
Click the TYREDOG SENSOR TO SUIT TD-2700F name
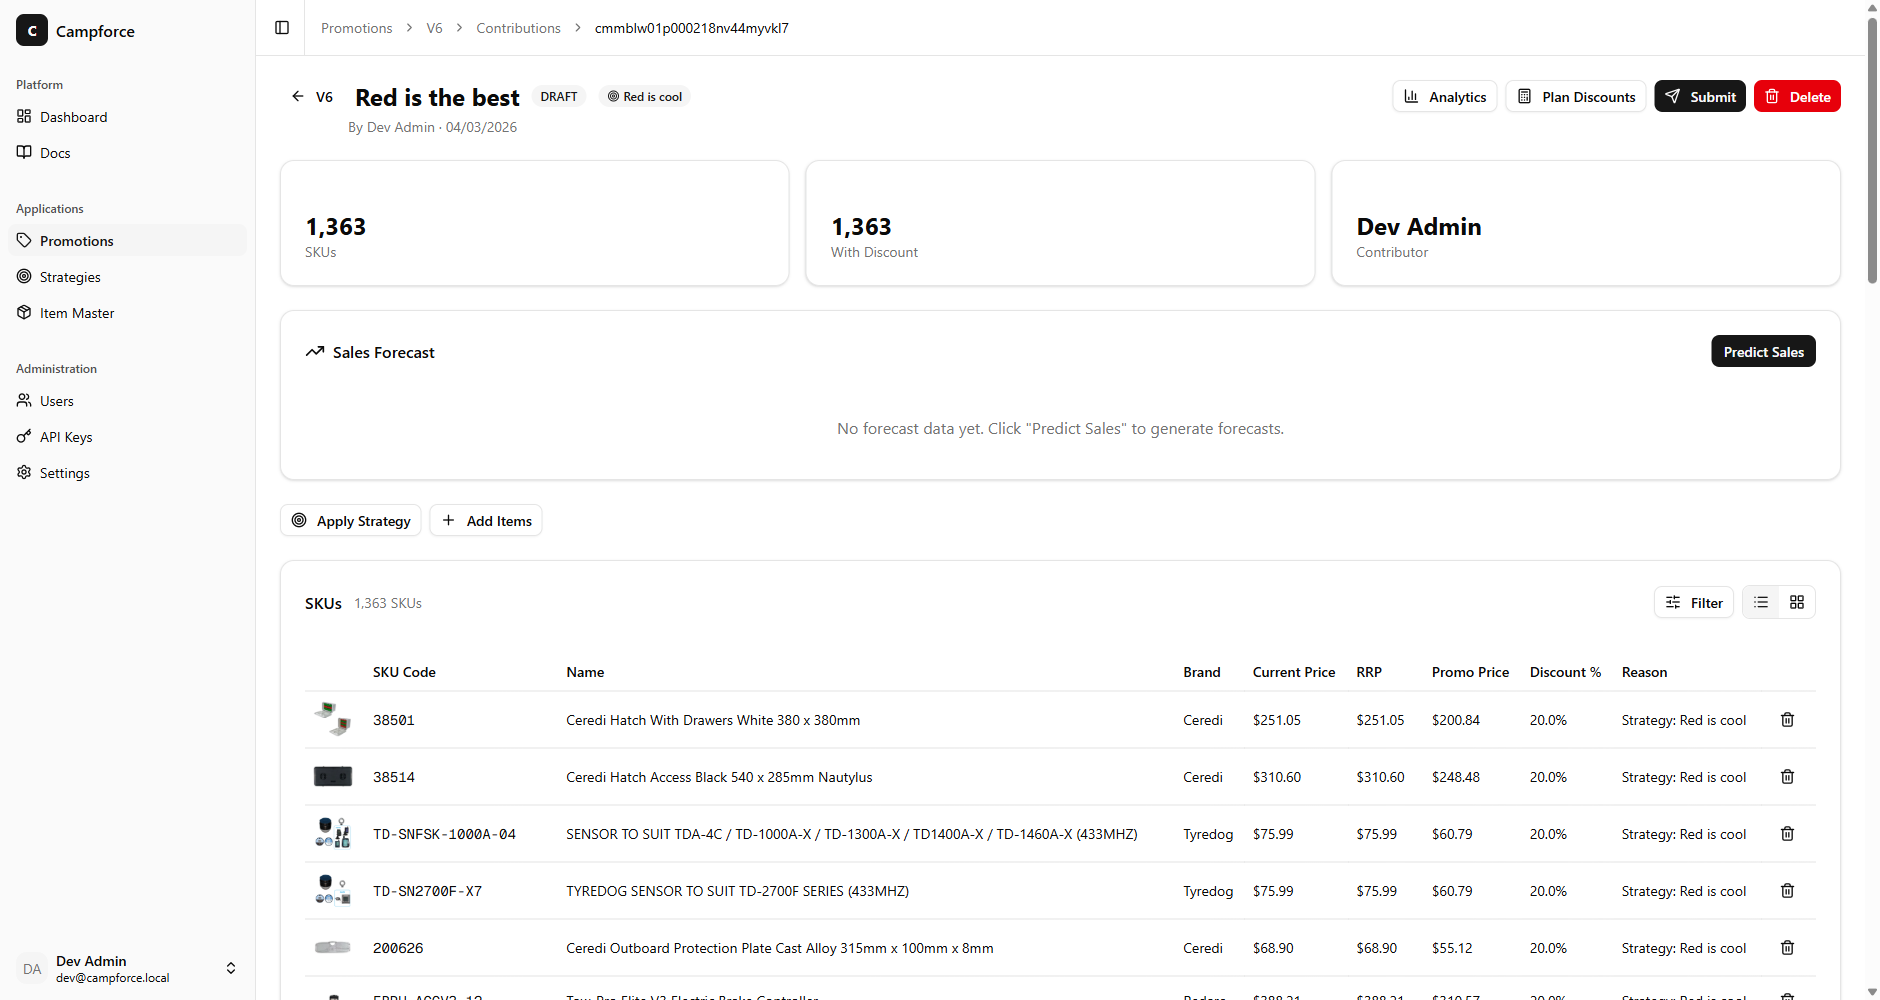coord(737,891)
